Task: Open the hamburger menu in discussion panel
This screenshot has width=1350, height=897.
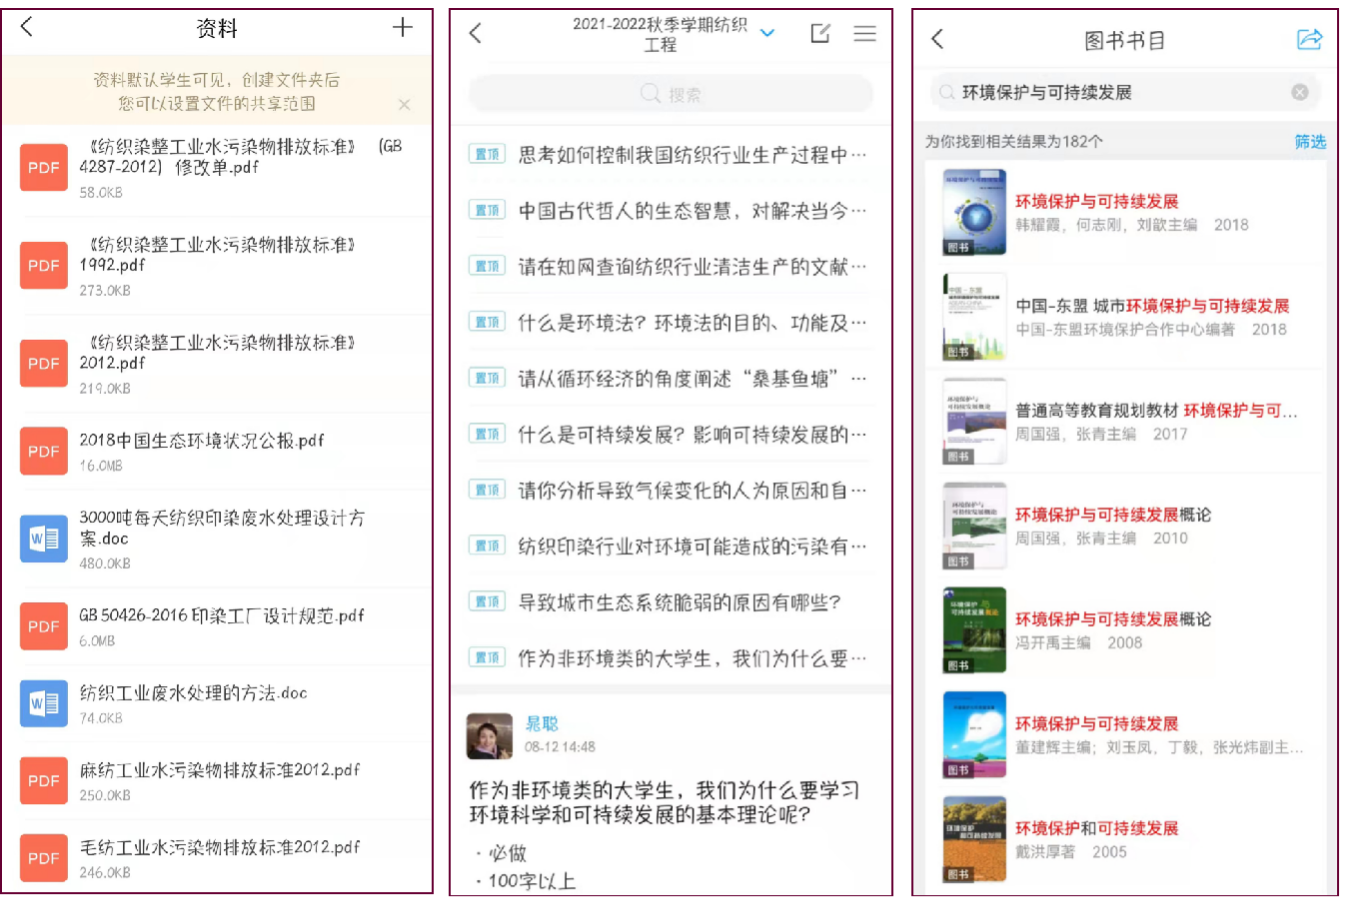Action: [x=865, y=33]
